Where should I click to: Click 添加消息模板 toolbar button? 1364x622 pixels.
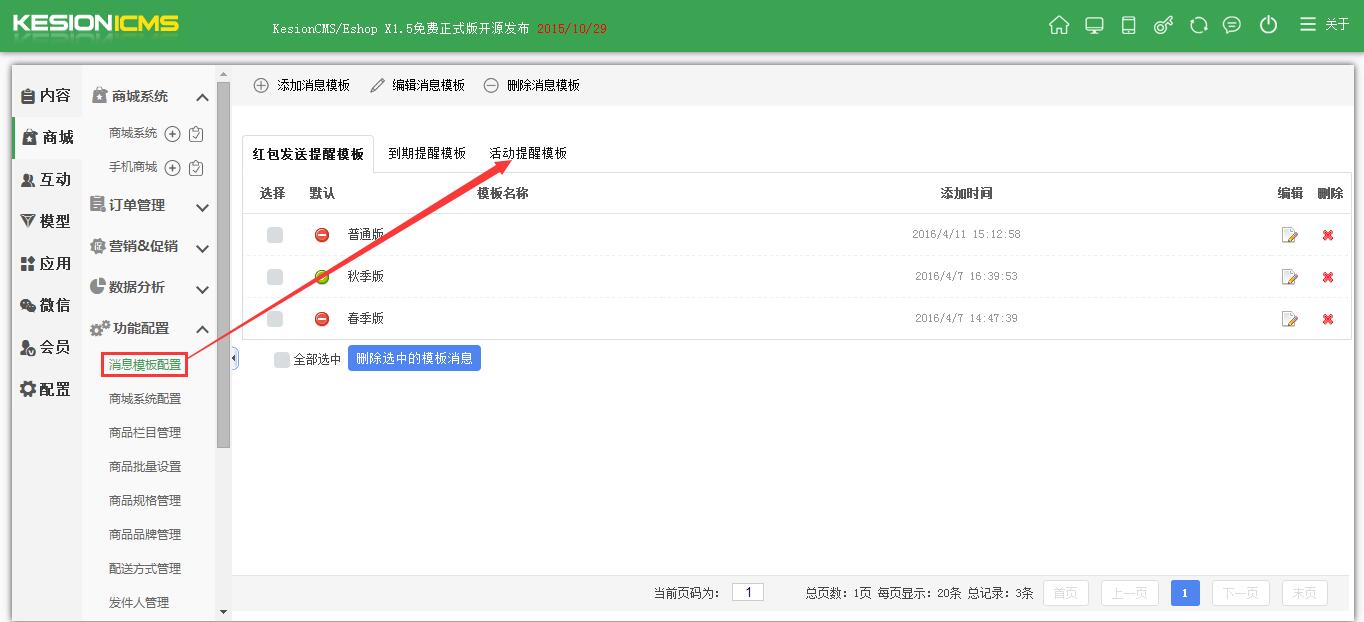[x=302, y=86]
